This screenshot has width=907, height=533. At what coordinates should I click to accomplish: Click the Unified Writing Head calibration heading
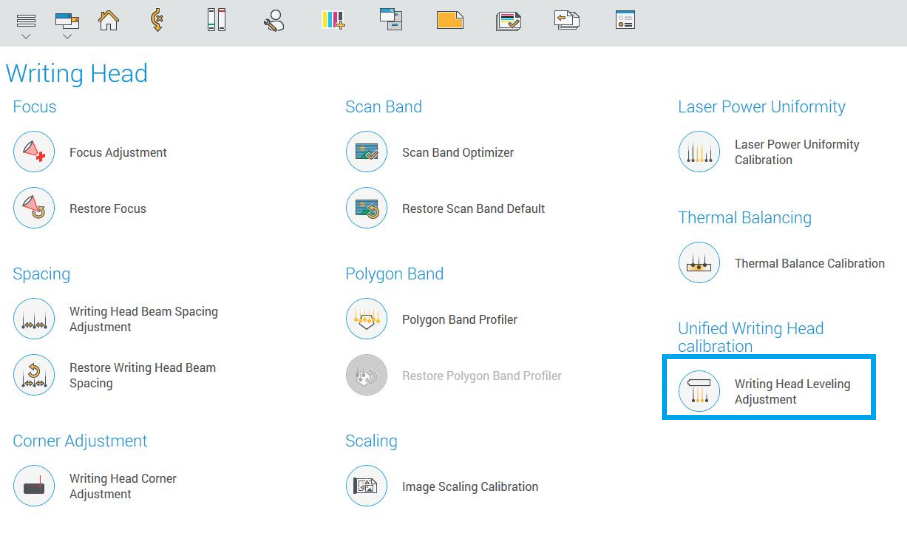tap(751, 337)
